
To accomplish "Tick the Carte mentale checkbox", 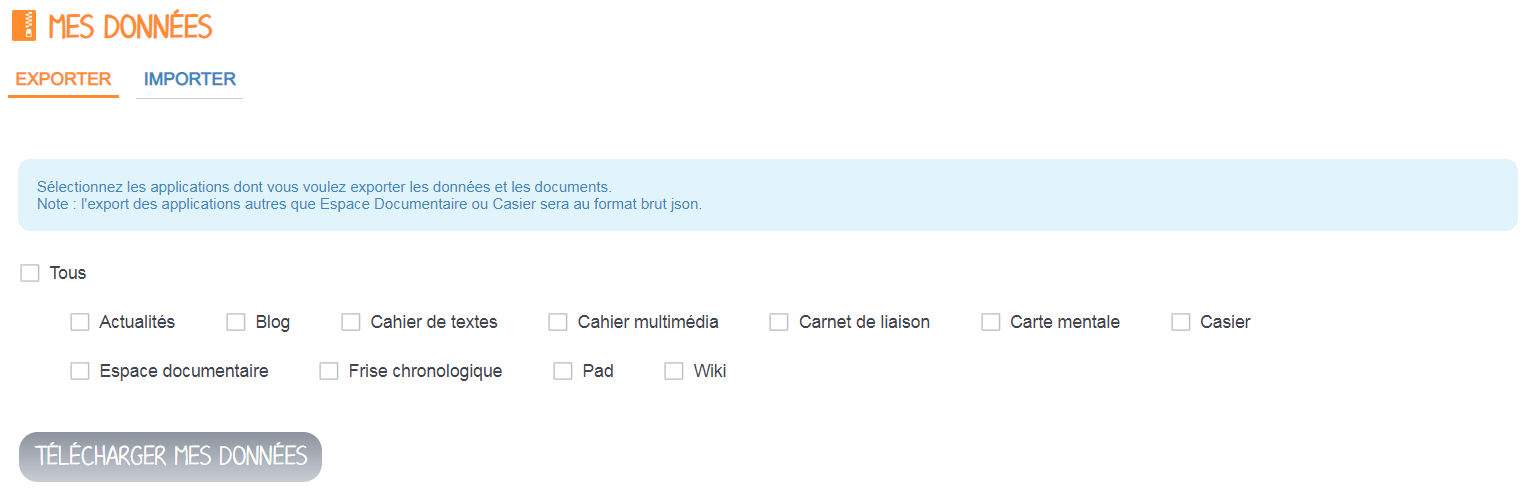I will (x=991, y=322).
